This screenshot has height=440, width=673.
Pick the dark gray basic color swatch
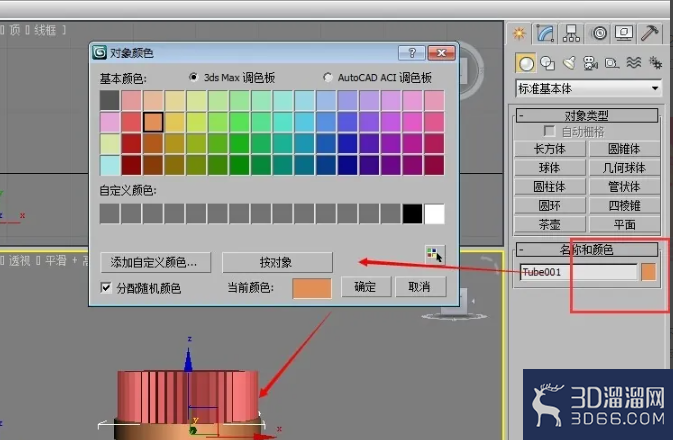(110, 100)
